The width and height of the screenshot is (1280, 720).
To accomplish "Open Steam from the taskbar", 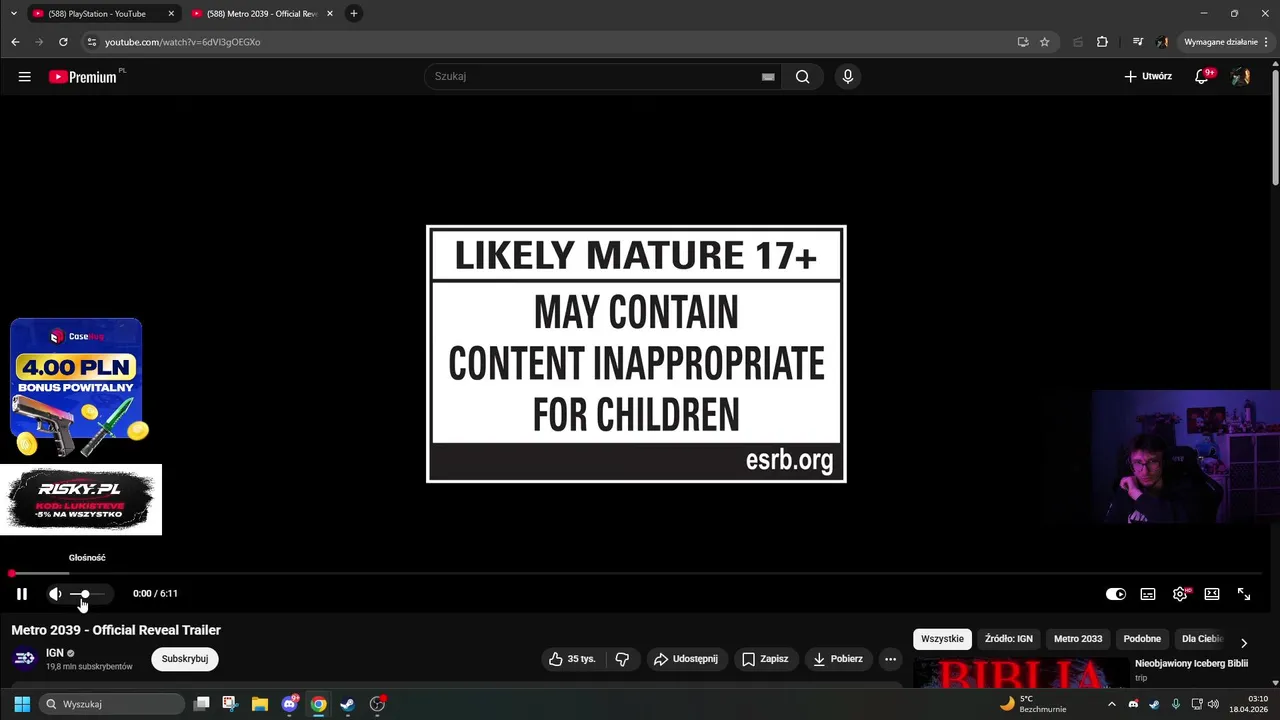I will pos(347,704).
